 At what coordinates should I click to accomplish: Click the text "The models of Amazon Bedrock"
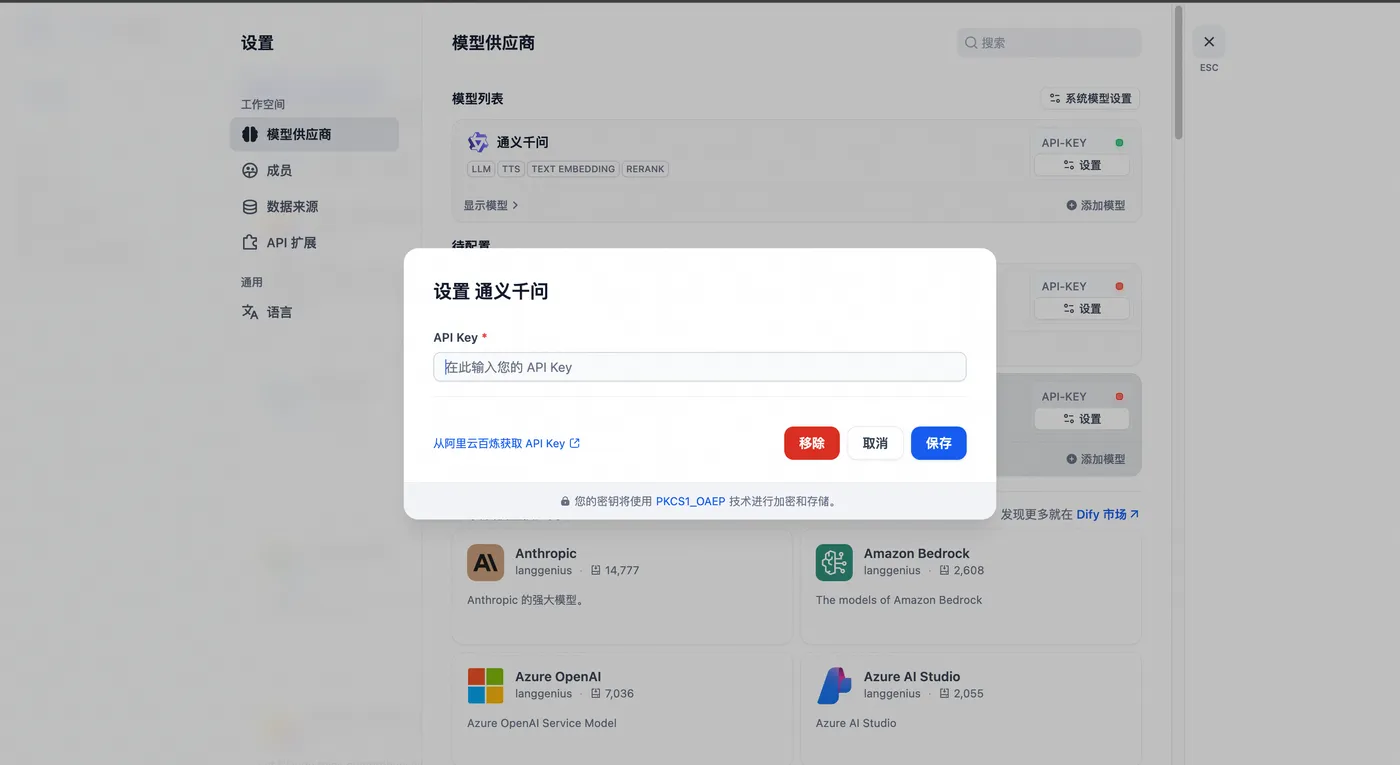899,600
